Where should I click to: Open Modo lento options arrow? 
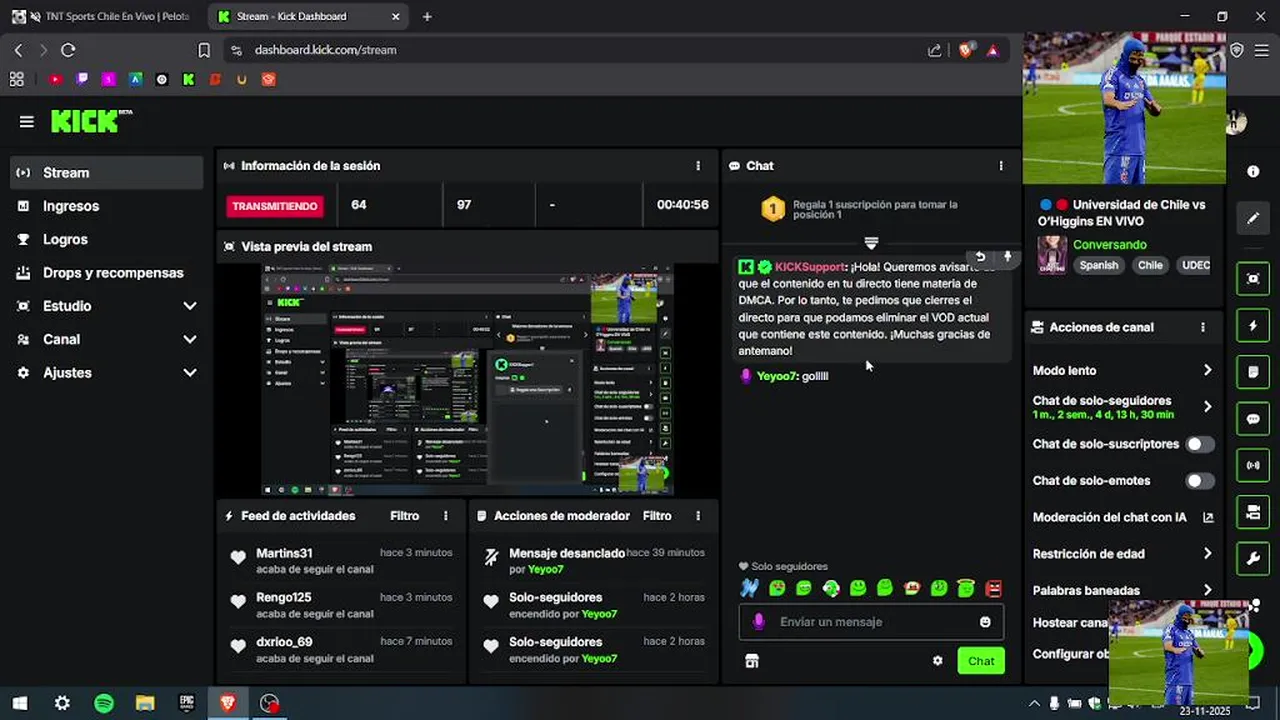[x=1207, y=370]
